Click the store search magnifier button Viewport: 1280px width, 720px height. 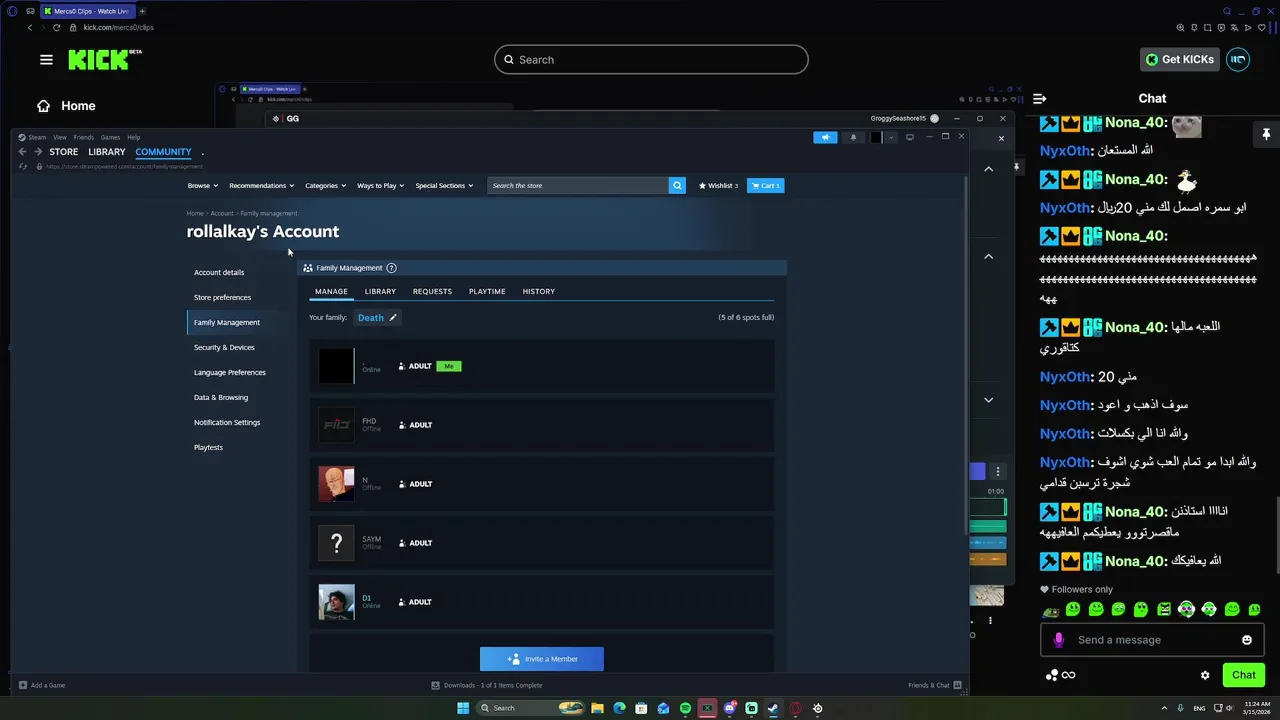[677, 185]
